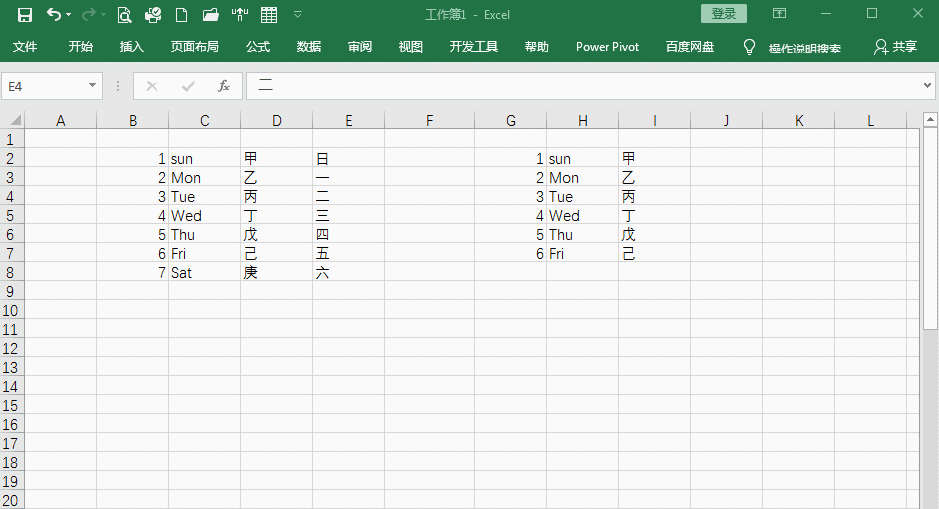Click the vertical scrollbar up arrow

click(930, 119)
